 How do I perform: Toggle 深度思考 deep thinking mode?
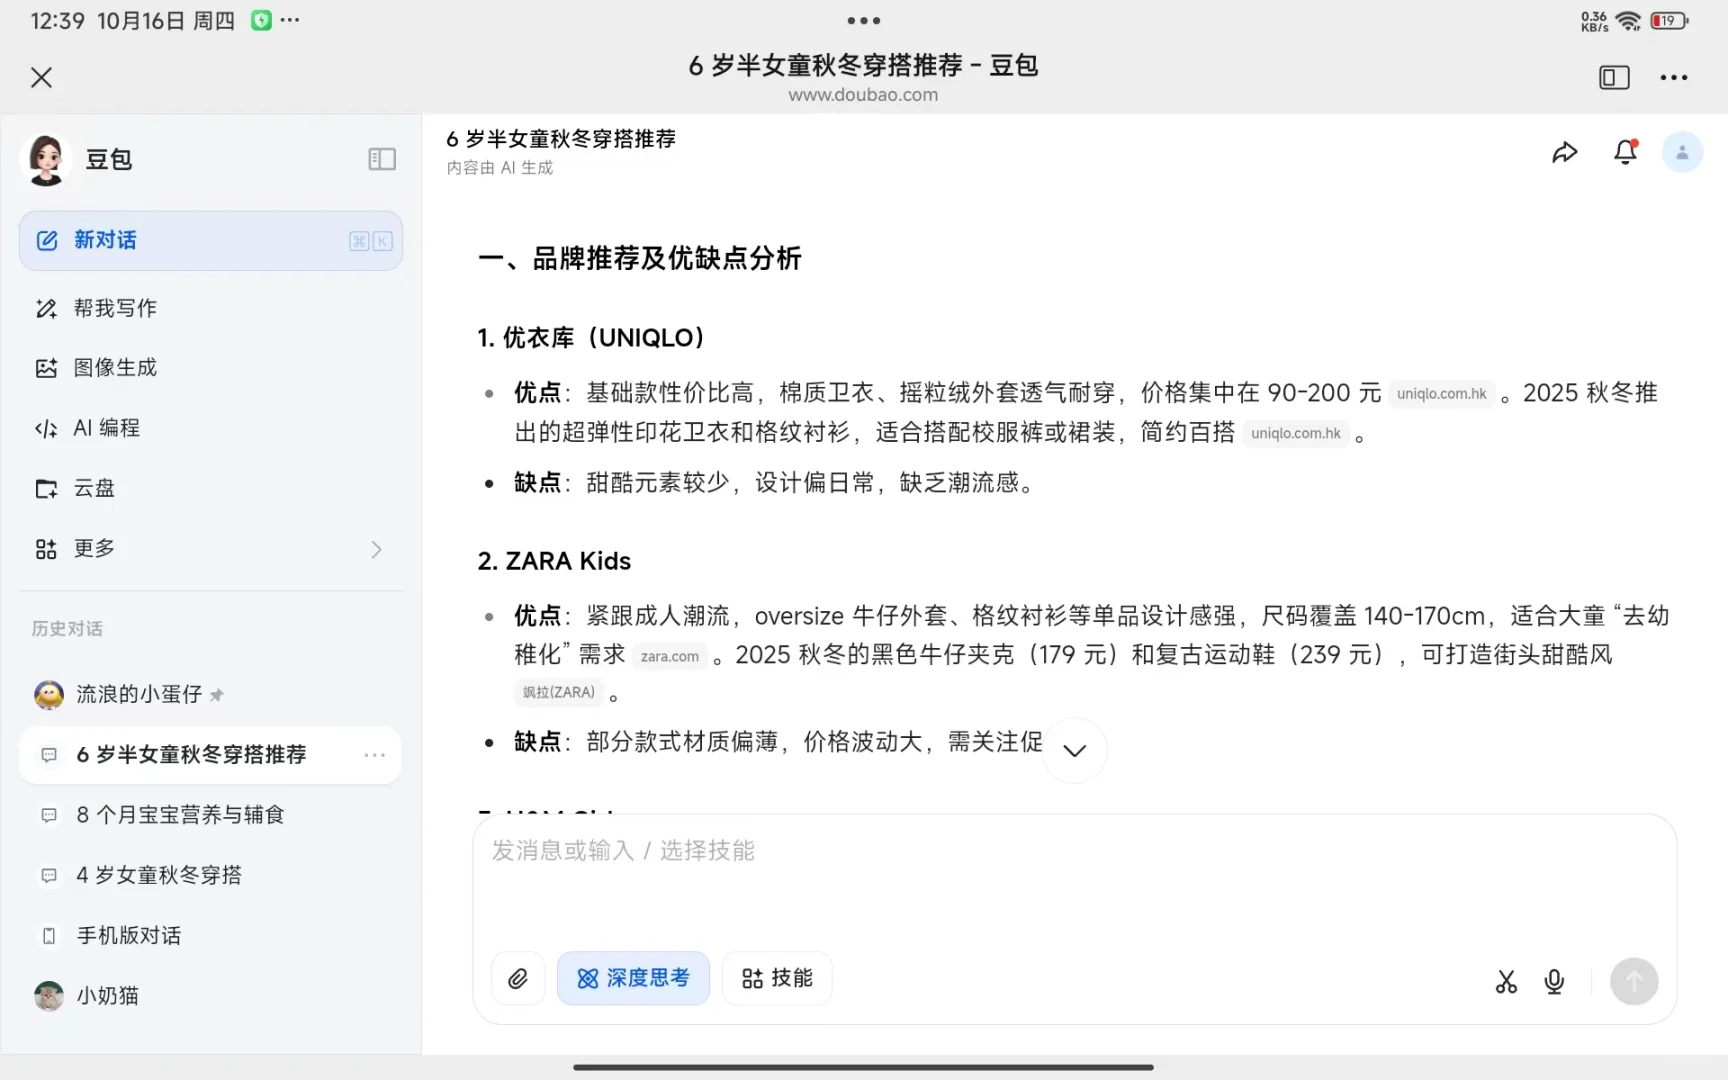633,979
